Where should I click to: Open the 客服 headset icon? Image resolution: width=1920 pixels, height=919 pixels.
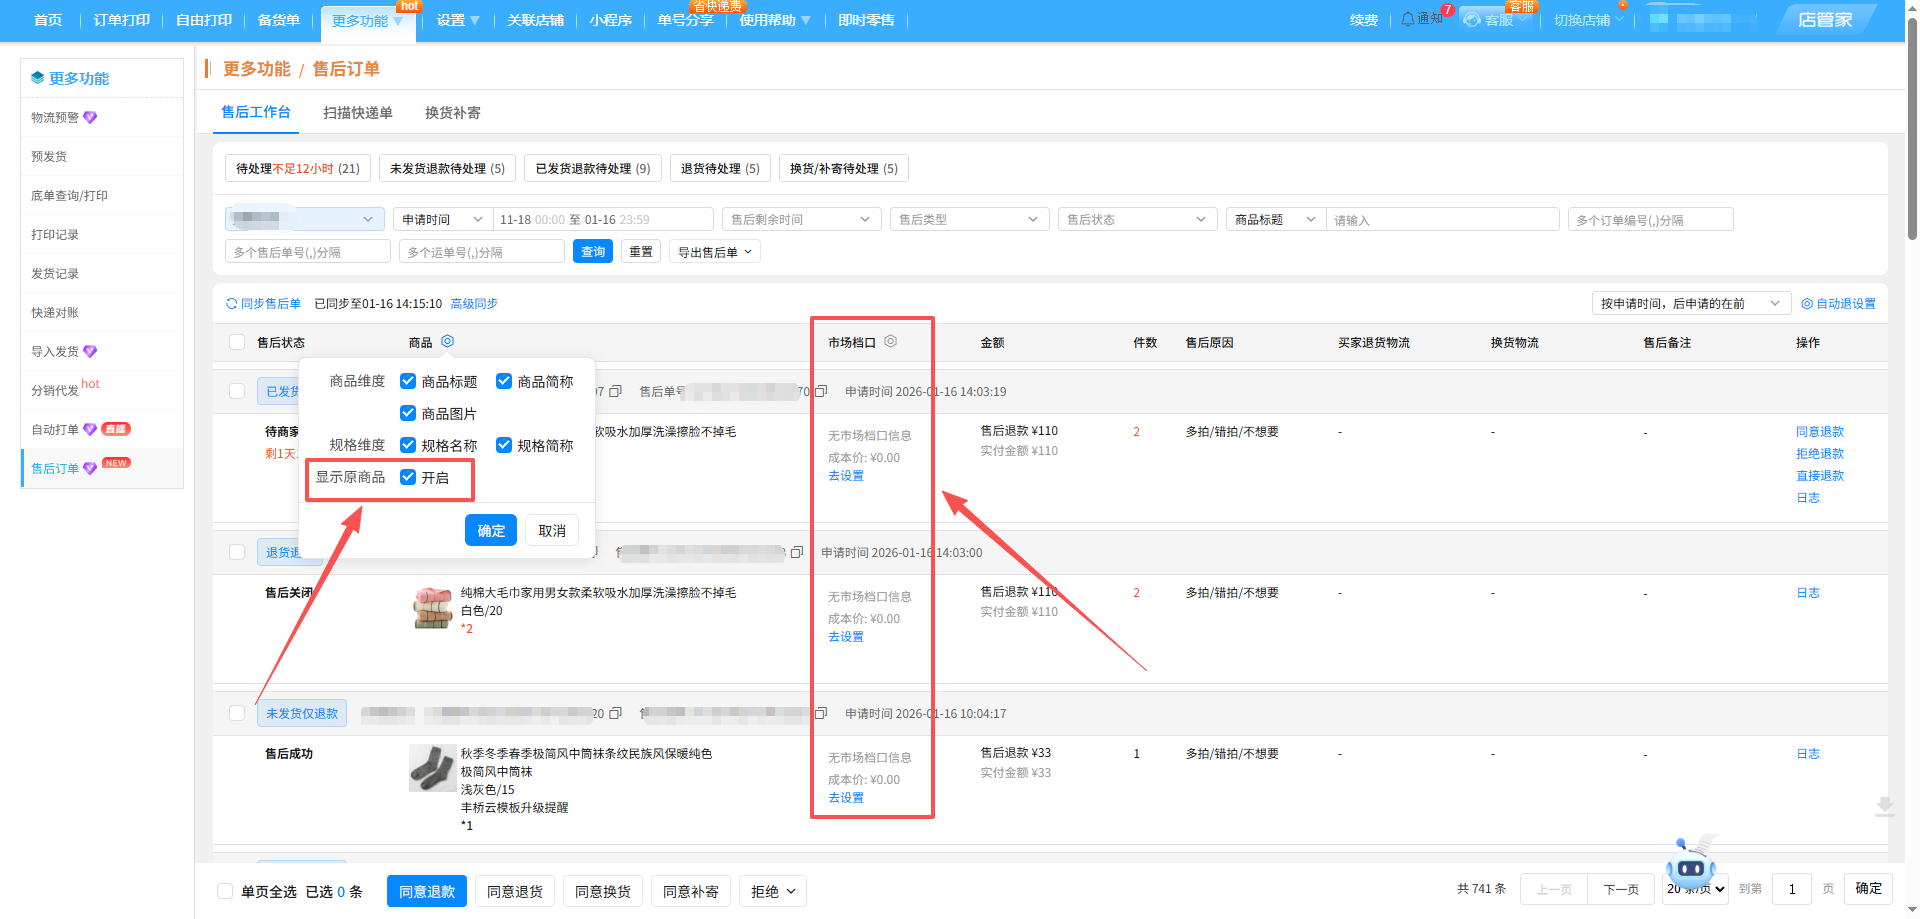[x=1472, y=20]
